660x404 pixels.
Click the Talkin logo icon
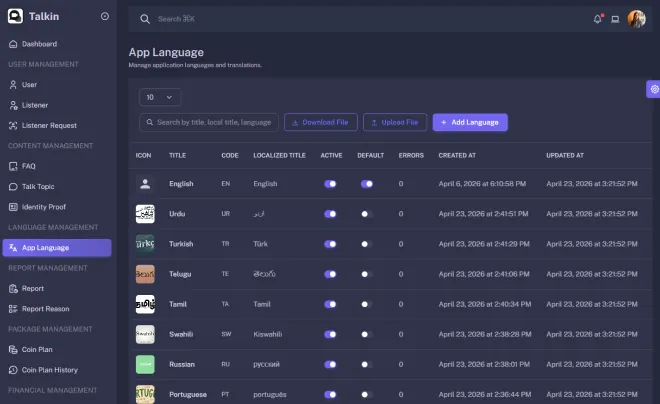[x=15, y=16]
